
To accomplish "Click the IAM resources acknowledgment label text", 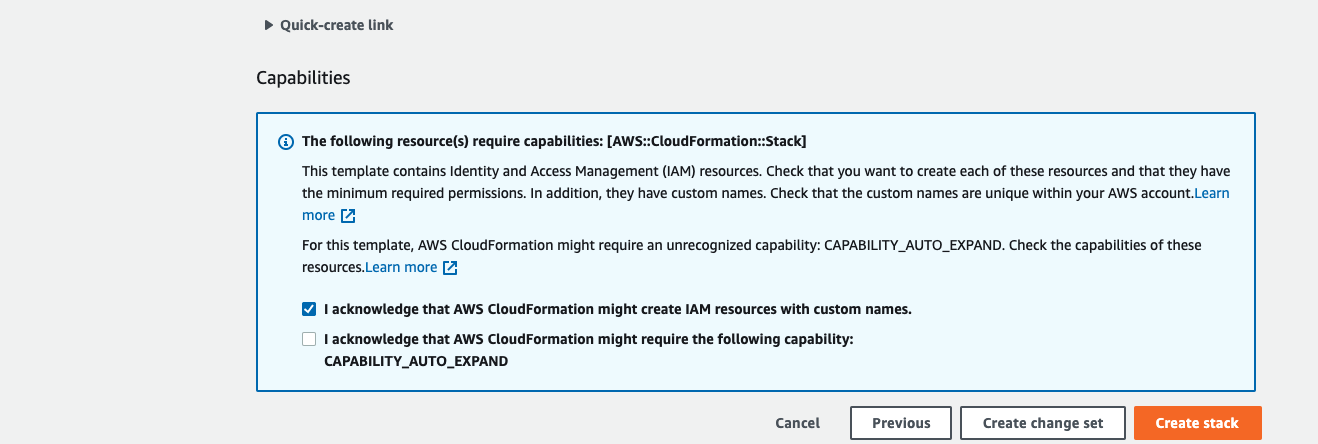I will coord(617,309).
